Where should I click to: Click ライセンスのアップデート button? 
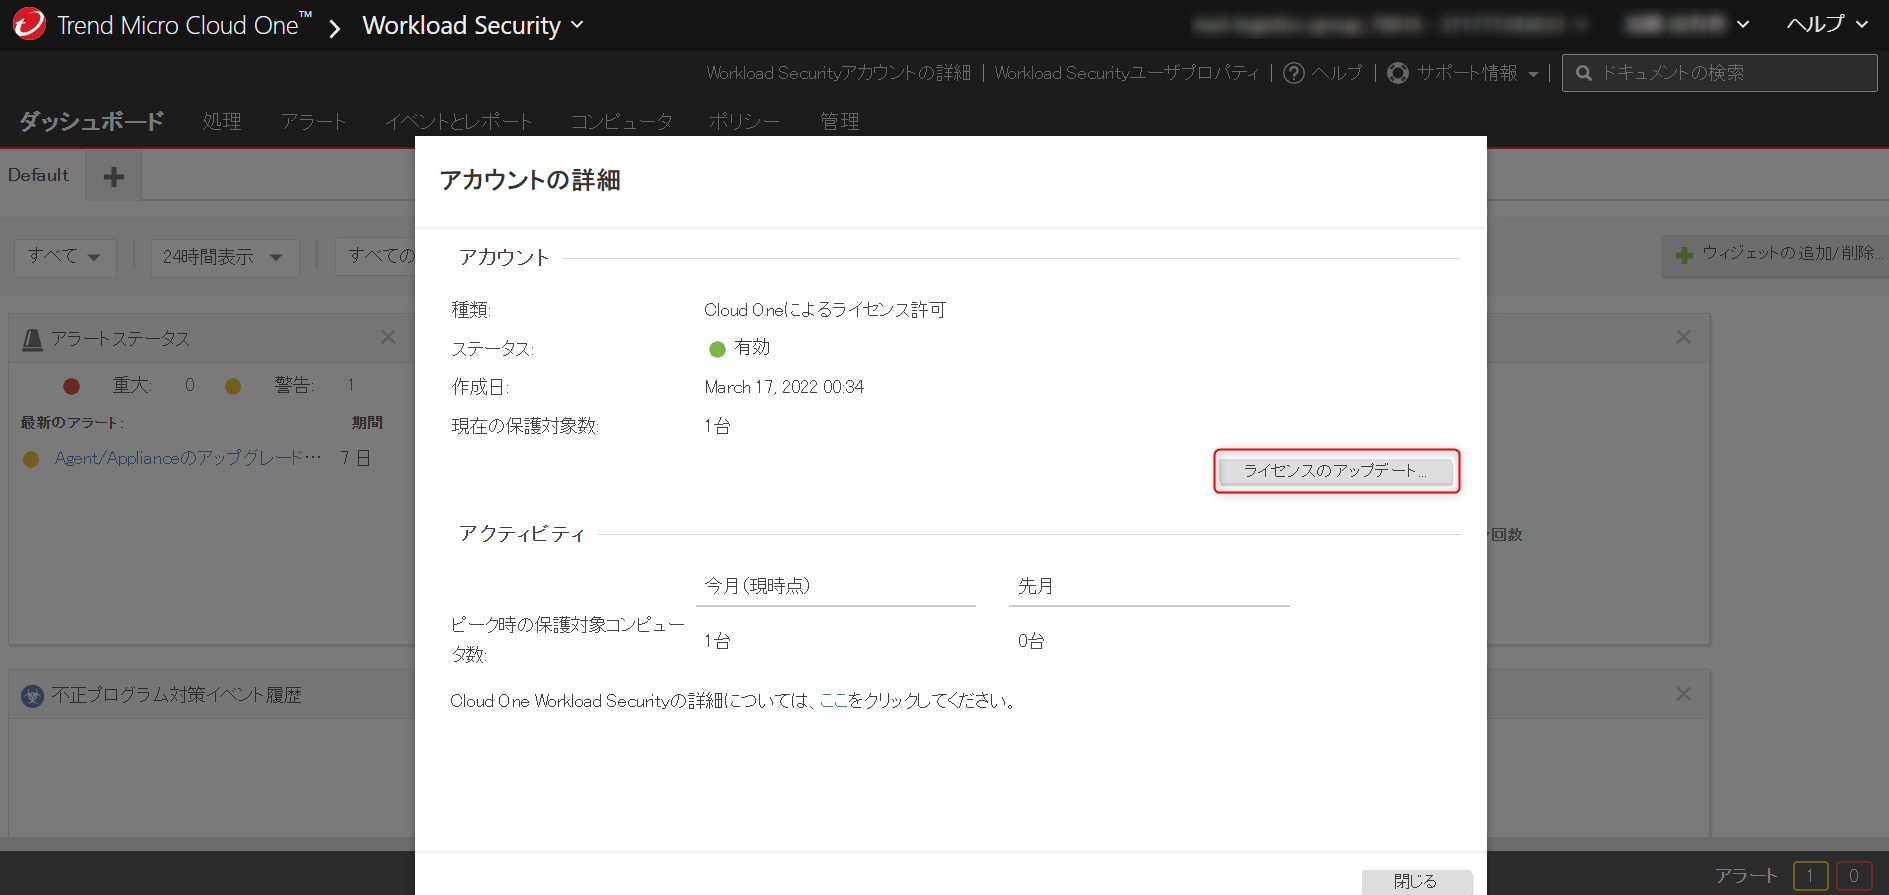[1336, 471]
